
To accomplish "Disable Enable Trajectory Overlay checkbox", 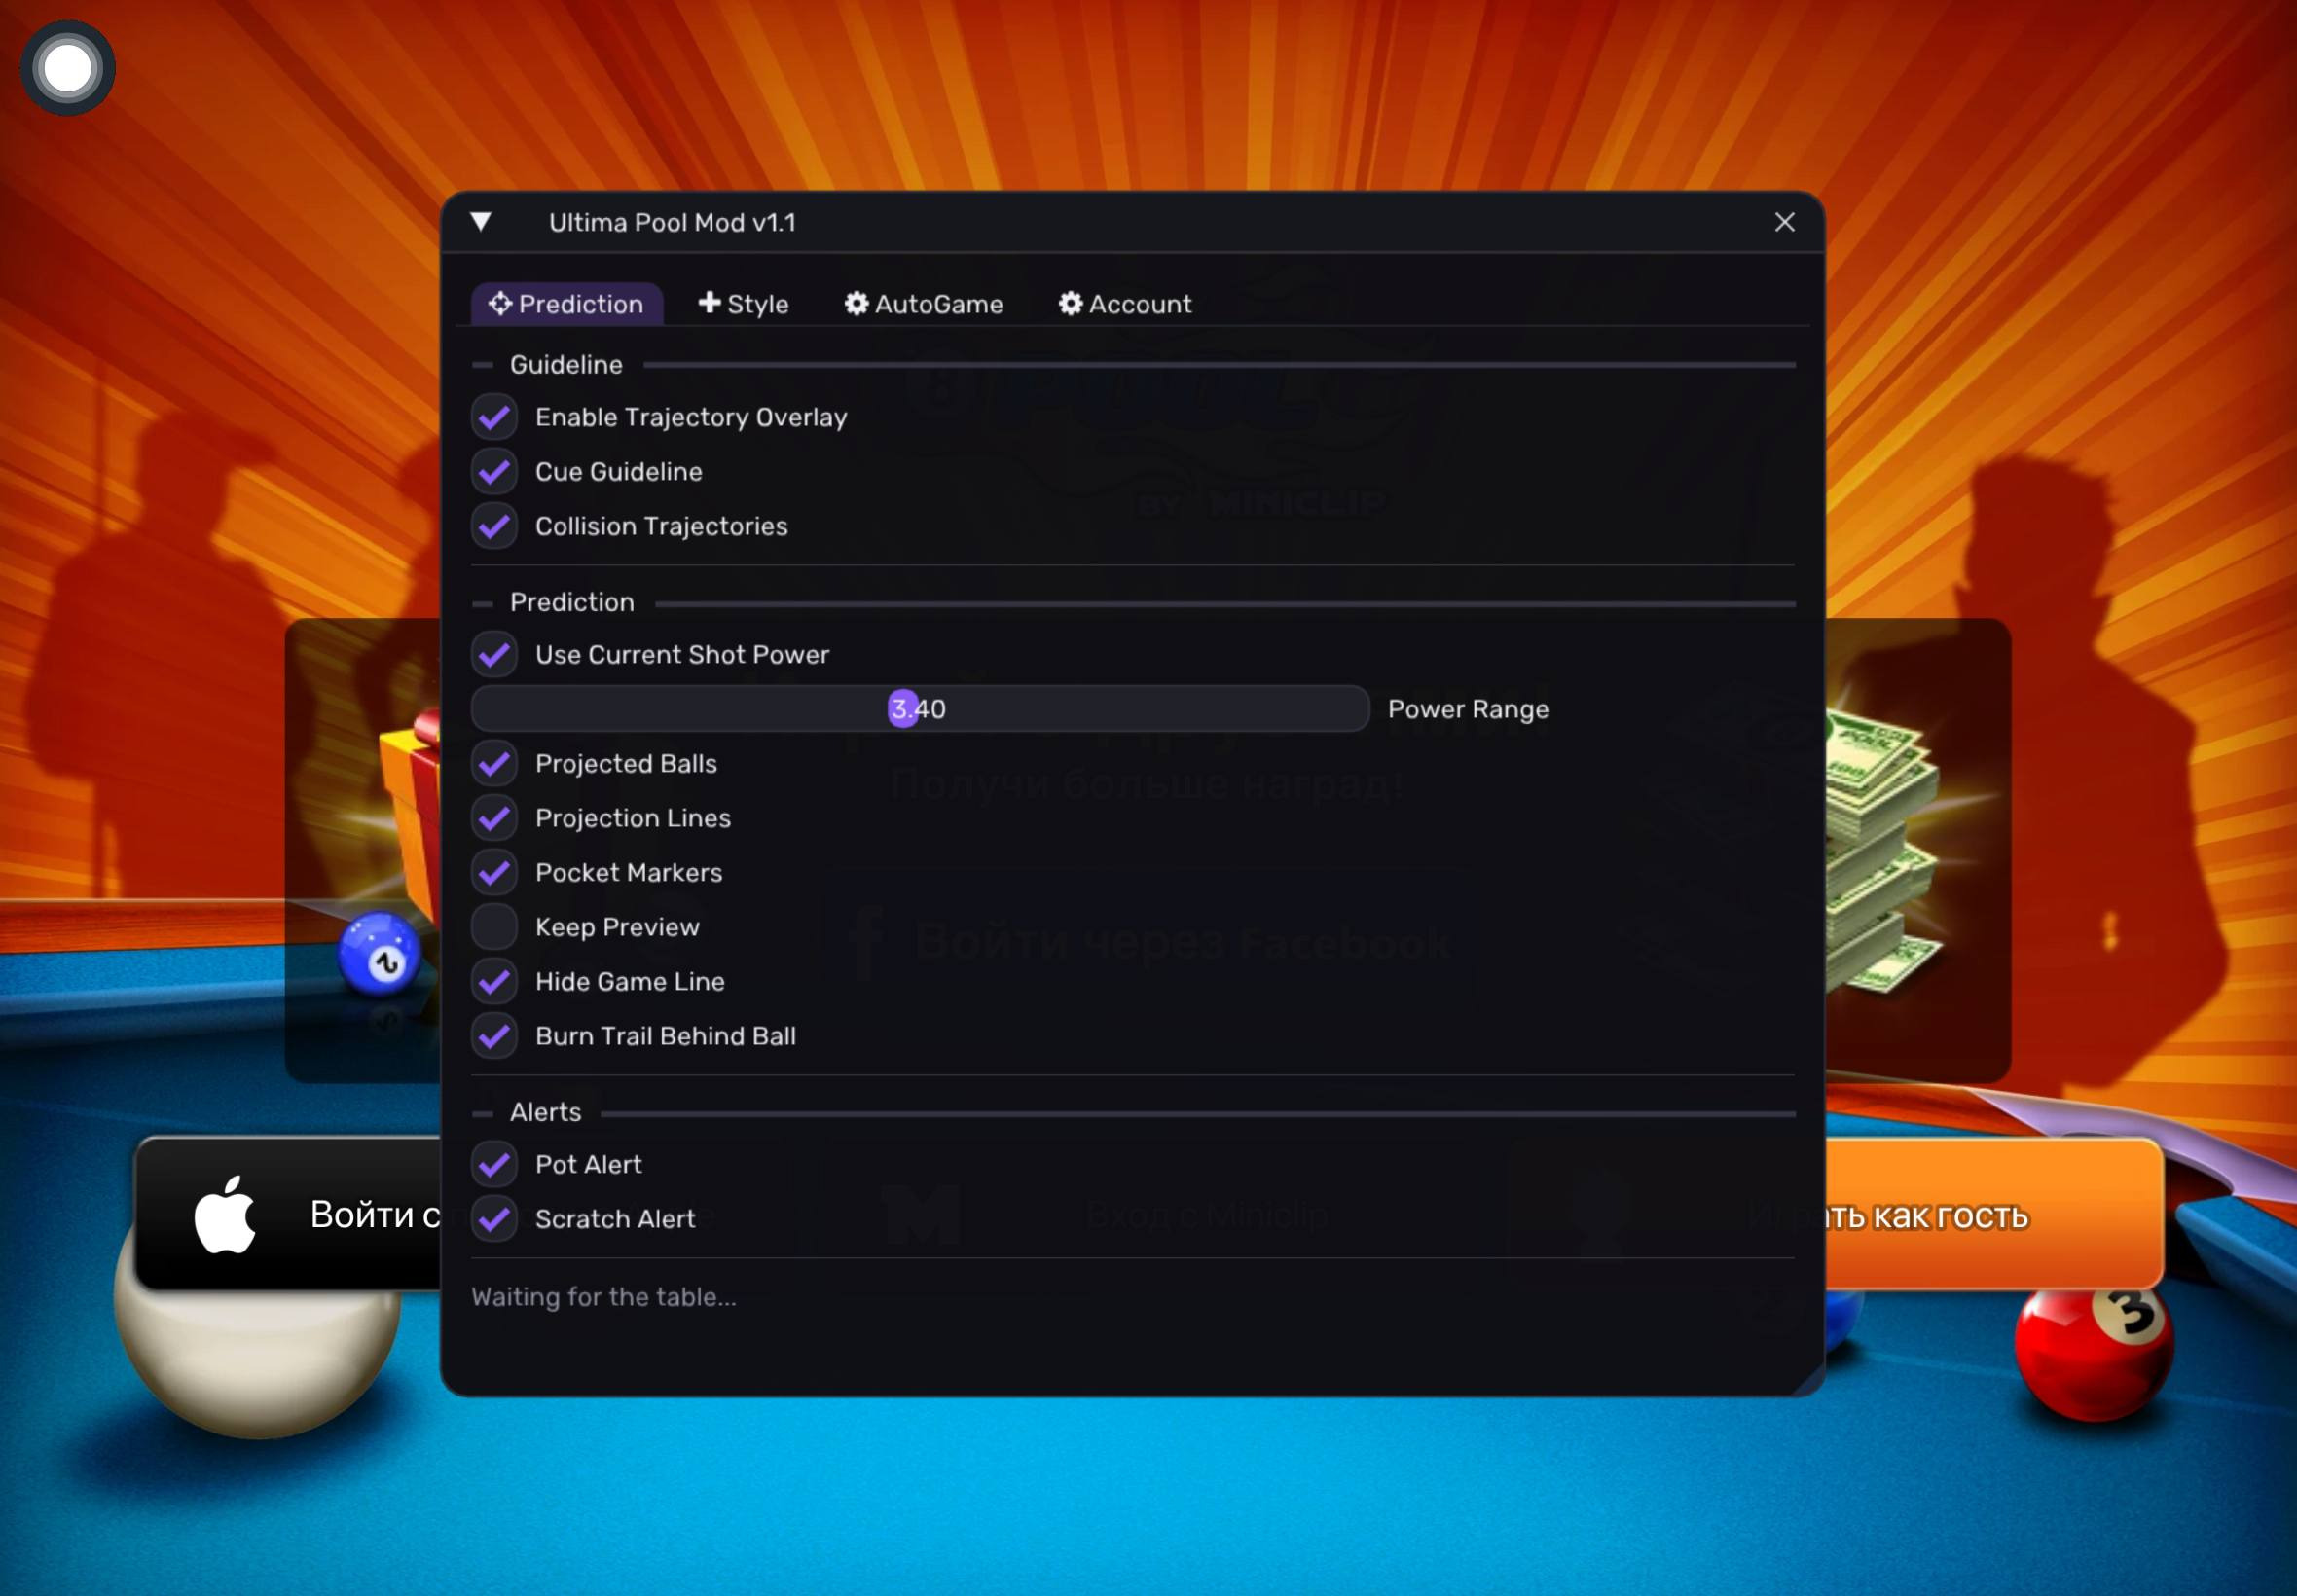I will click(x=494, y=417).
